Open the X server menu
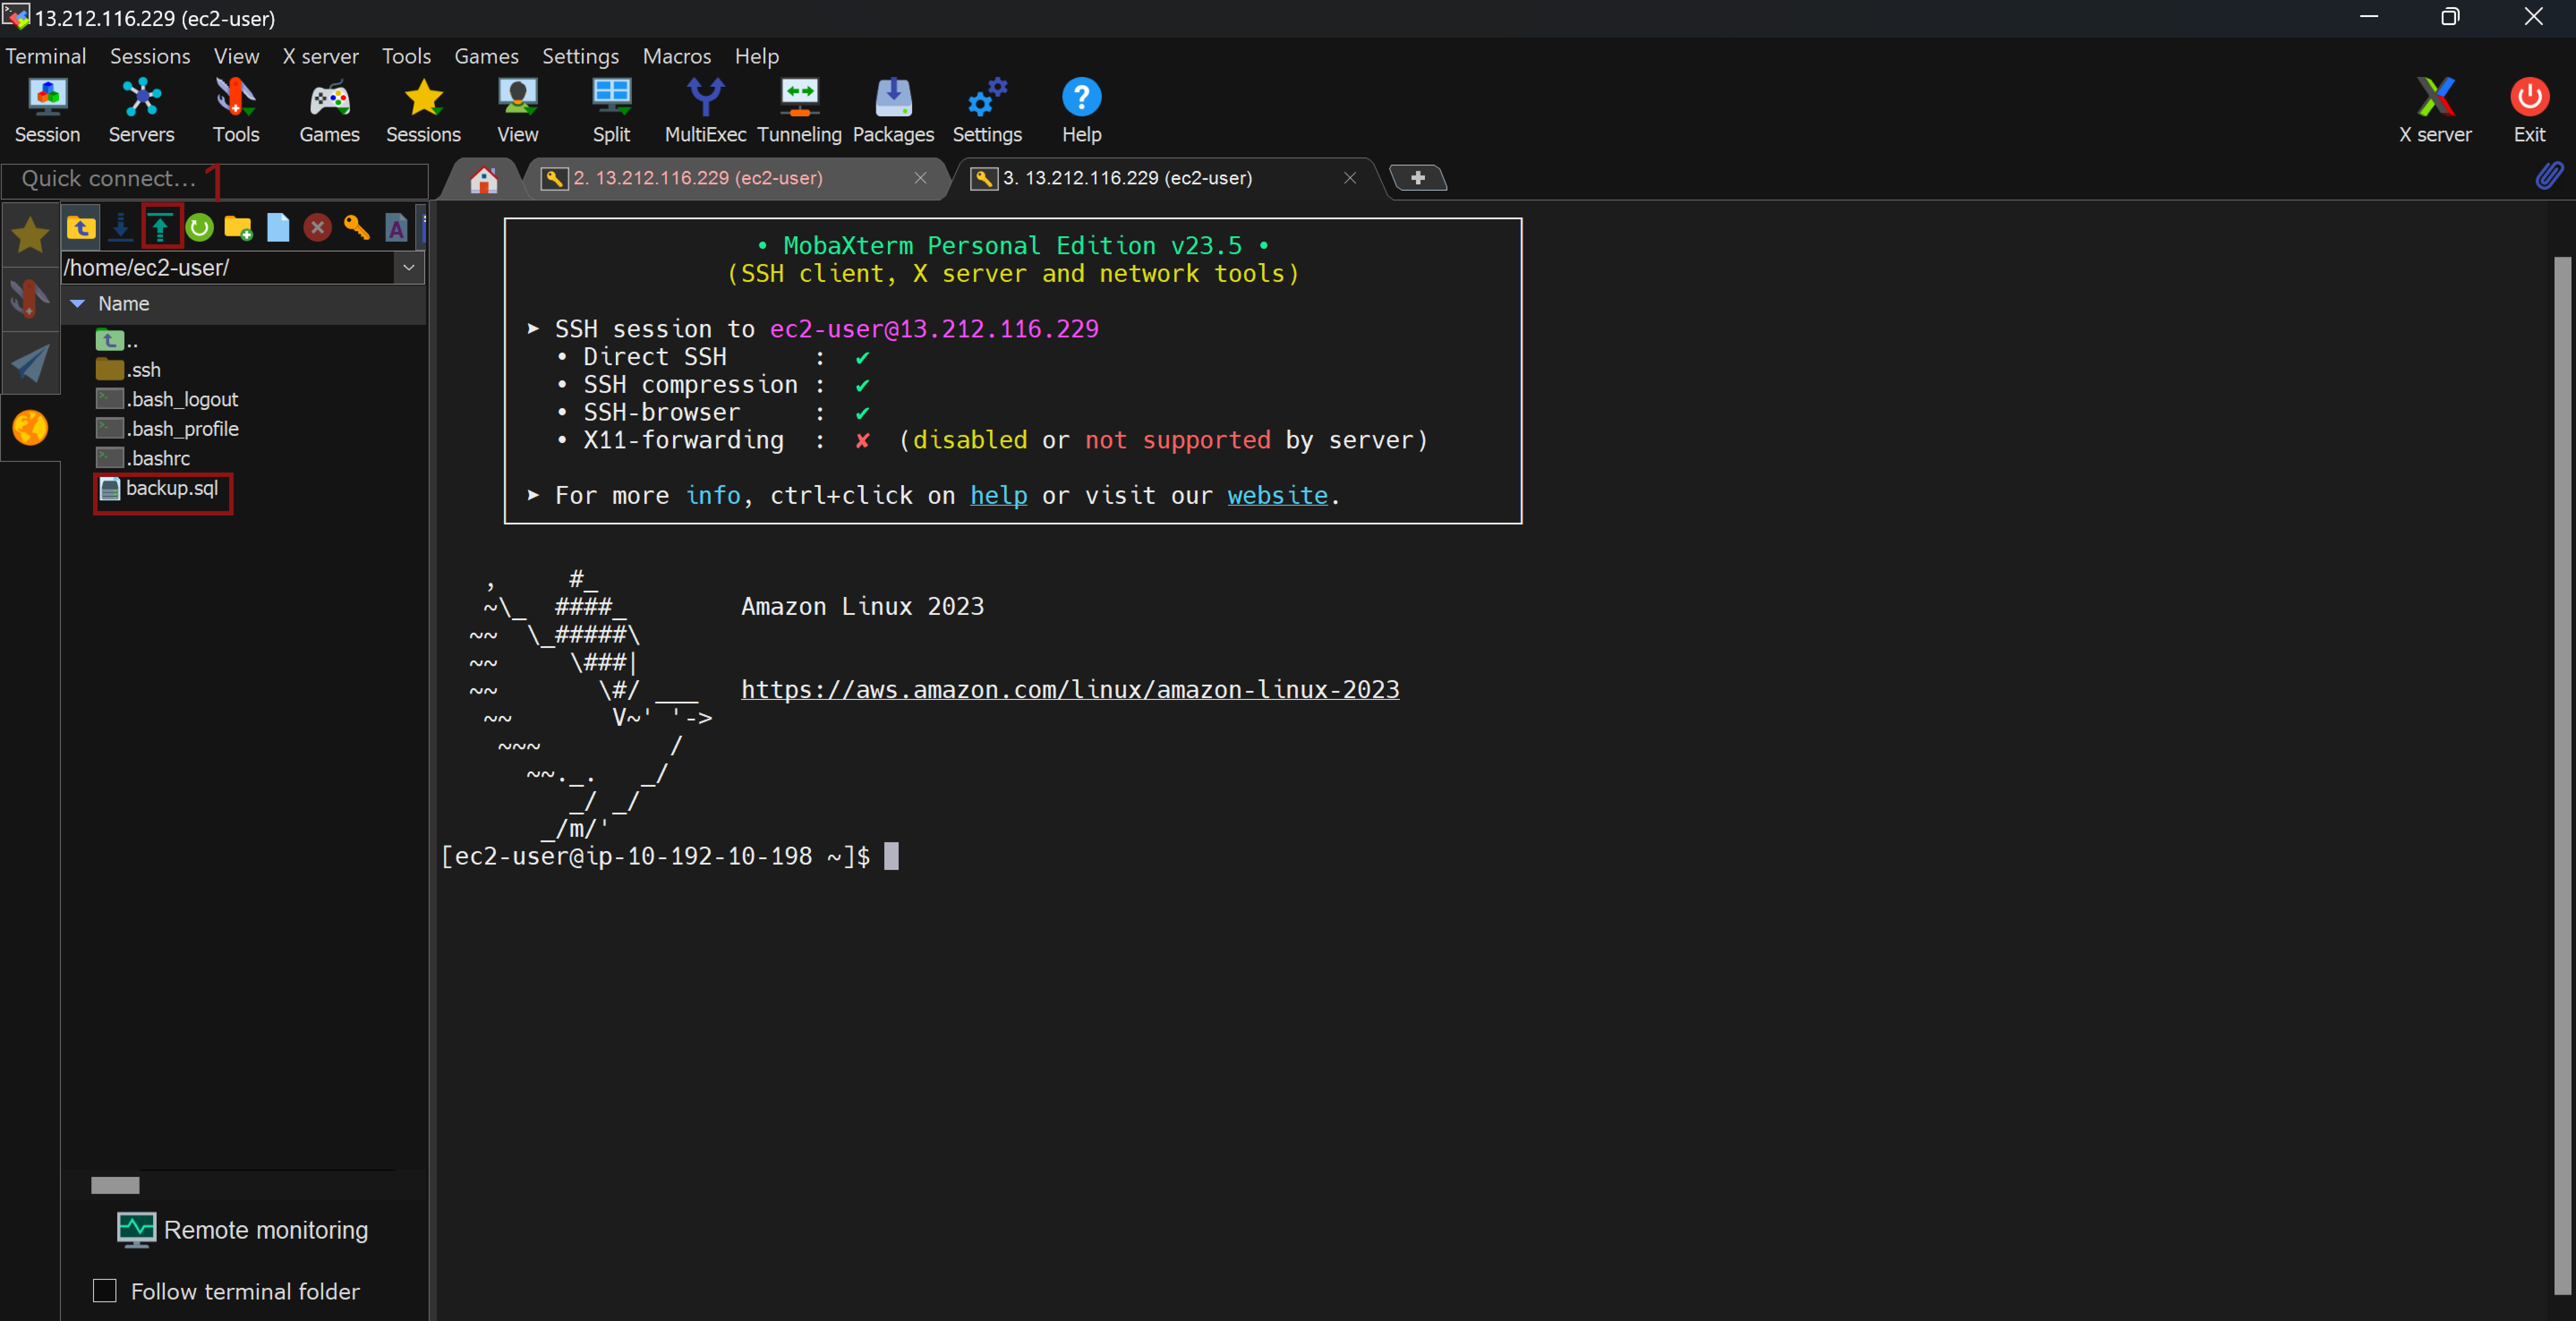2576x1321 pixels. pos(320,56)
